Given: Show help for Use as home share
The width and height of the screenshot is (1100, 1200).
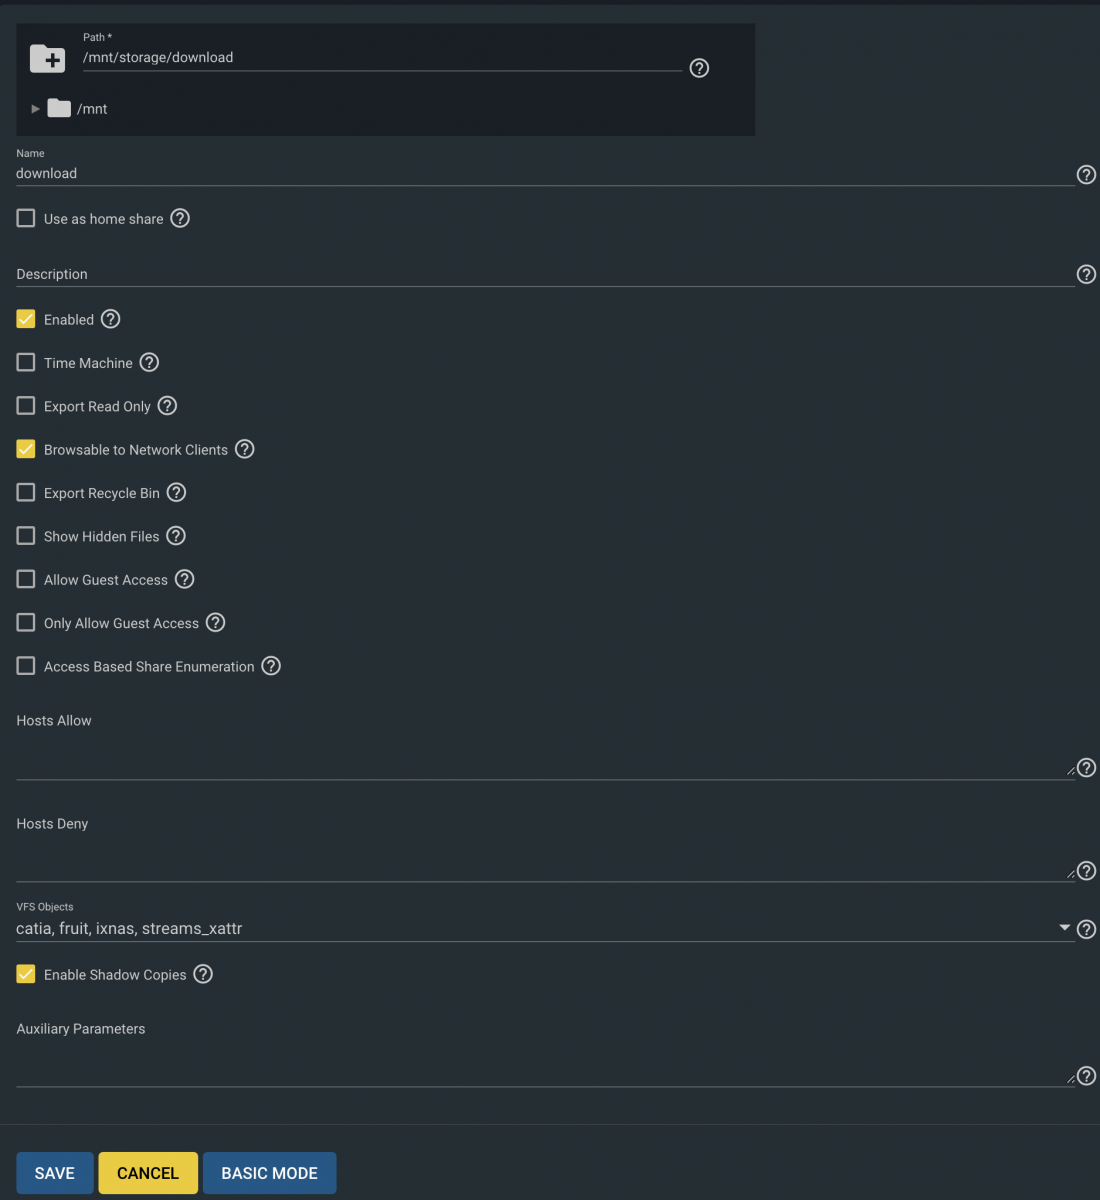Looking at the screenshot, I should [180, 218].
